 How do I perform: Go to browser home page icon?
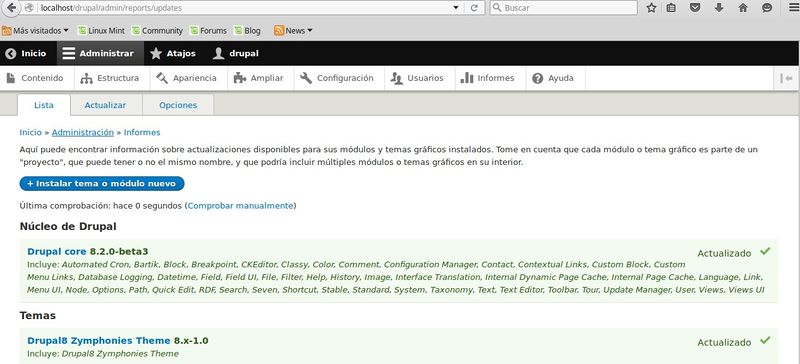point(743,8)
